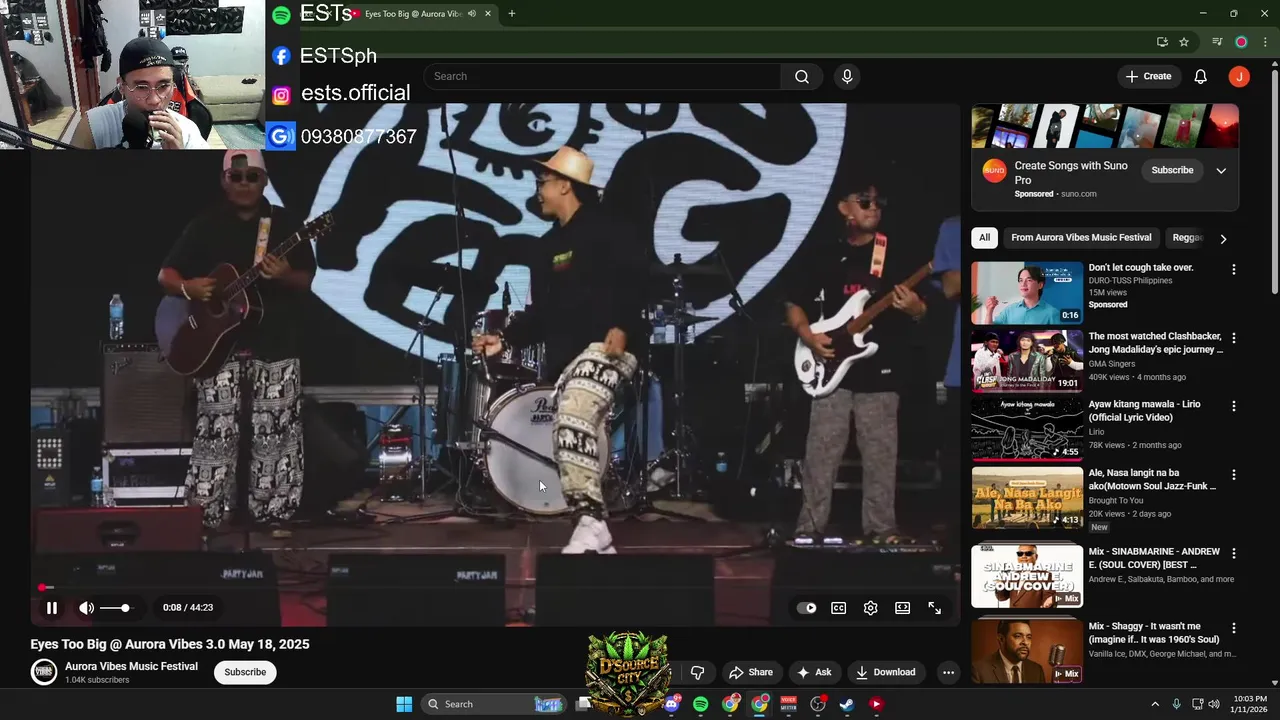Show hidden system tray icons chevron
Screen dimensions: 1280x720
coord(1155,704)
